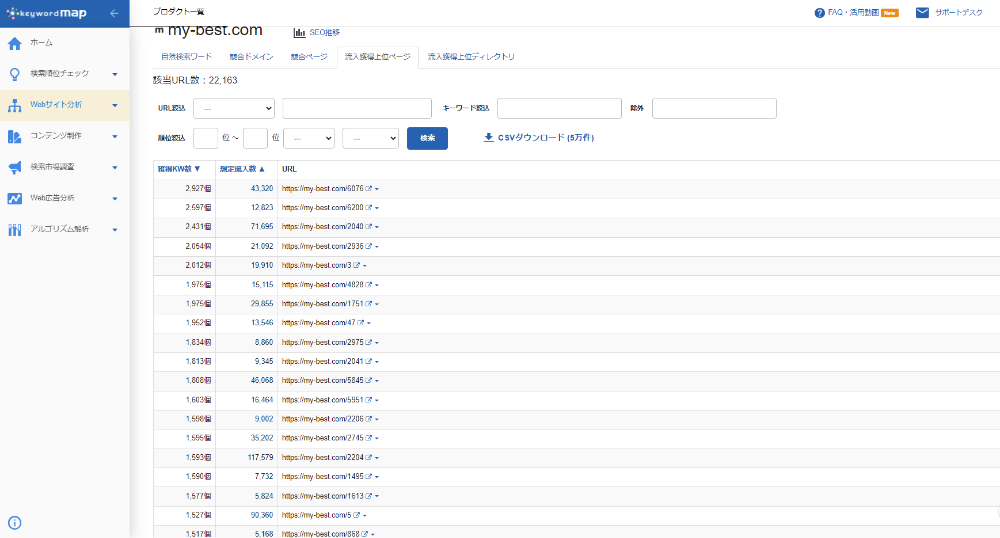Screen dimensions: 1000x538
Task: Collapse the sidebar with the left arrow icon
Action: [114, 13]
